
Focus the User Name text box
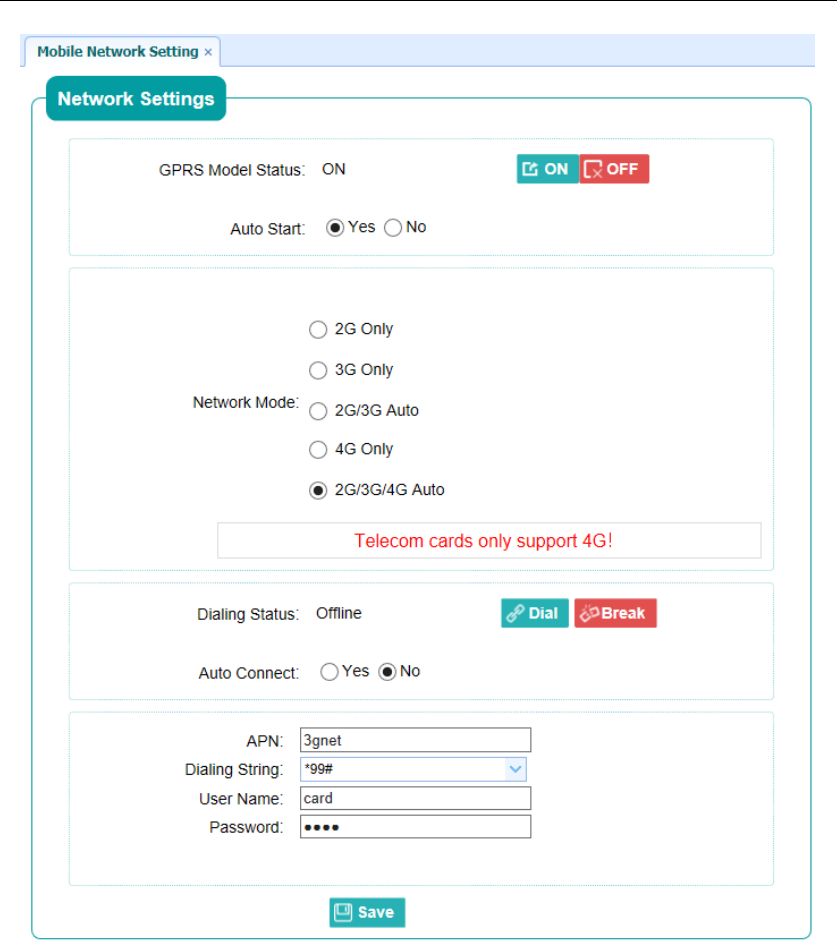click(415, 798)
